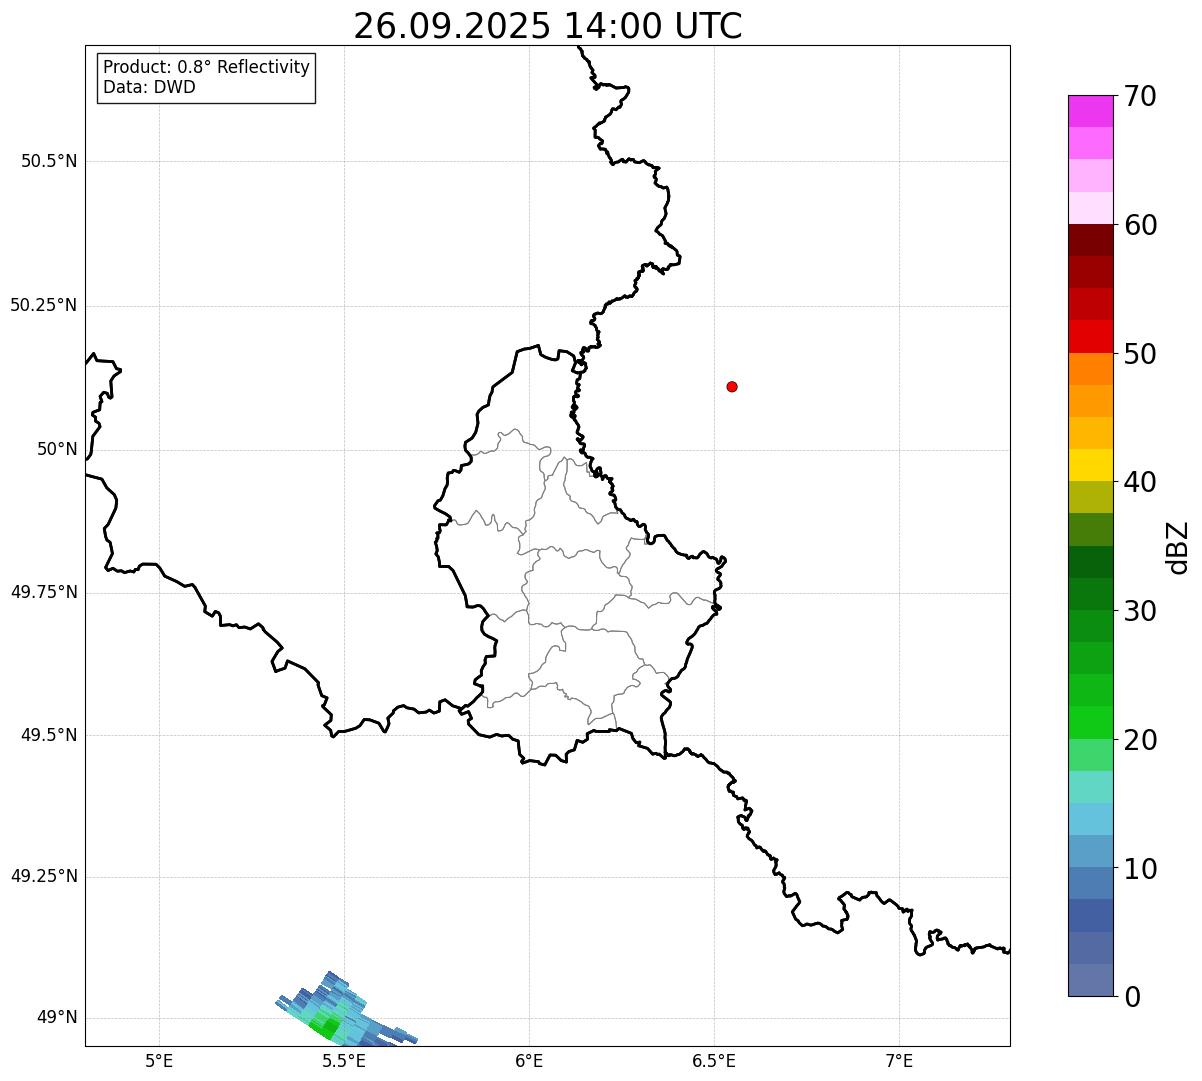Click the '50.25°N' latitude label
This screenshot has height=1081, width=1202.
click(43, 305)
